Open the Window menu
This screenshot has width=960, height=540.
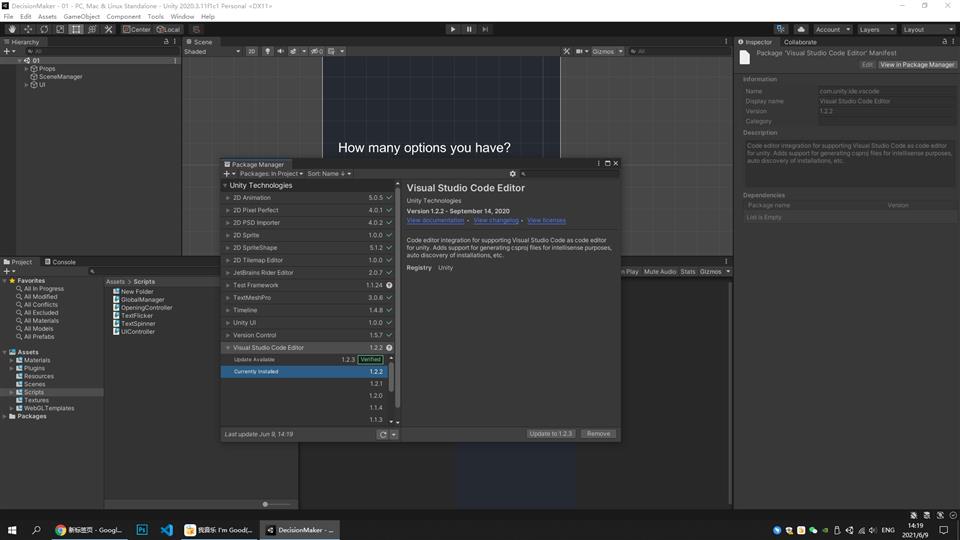point(182,17)
